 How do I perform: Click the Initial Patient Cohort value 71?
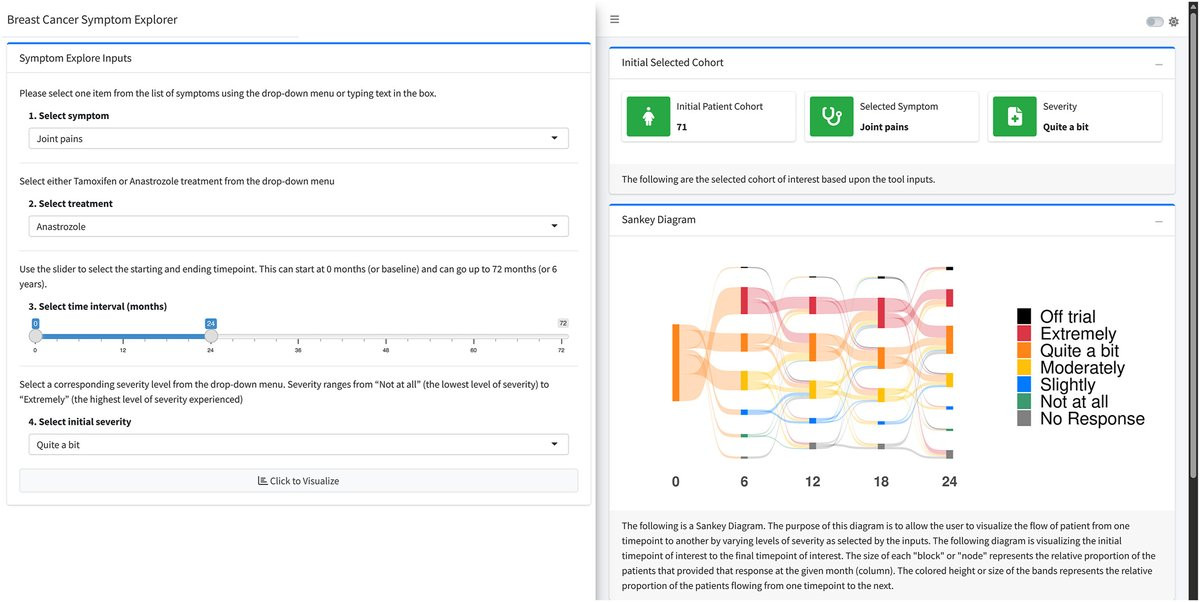[x=682, y=128]
